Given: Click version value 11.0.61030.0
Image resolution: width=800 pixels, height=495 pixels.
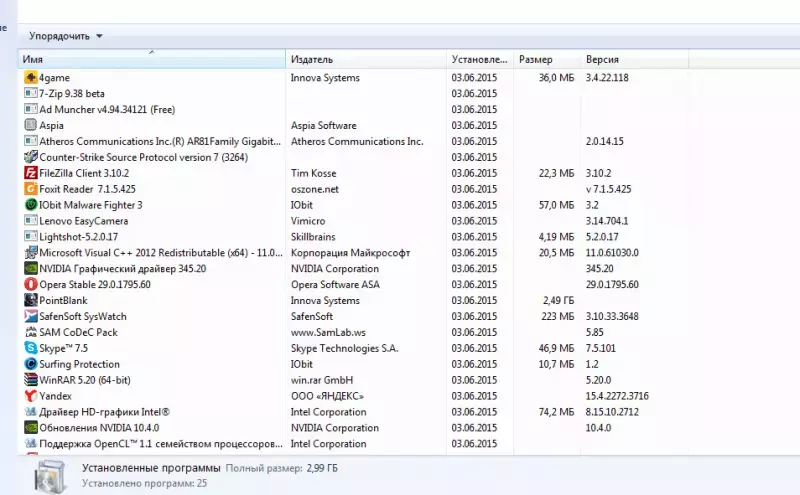Looking at the screenshot, I should [x=612, y=253].
